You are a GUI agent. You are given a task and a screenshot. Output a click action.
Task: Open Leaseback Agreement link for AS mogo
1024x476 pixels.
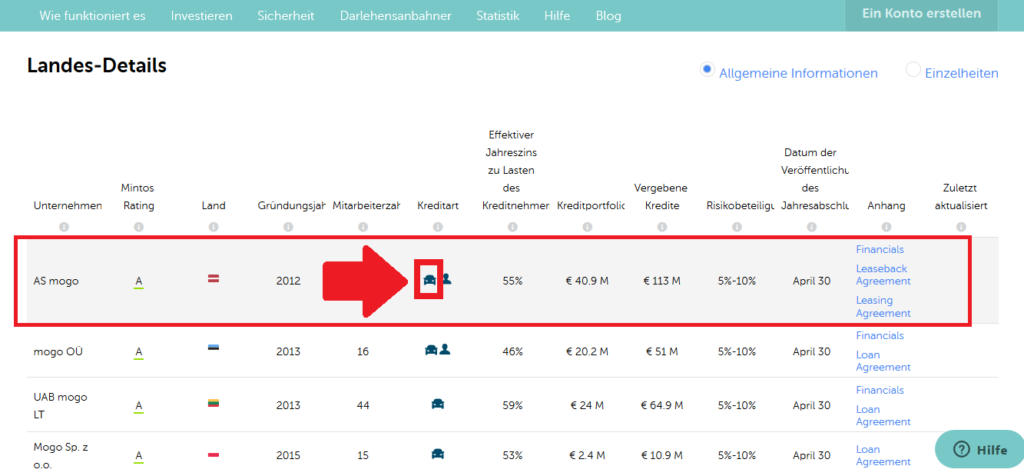coord(883,275)
